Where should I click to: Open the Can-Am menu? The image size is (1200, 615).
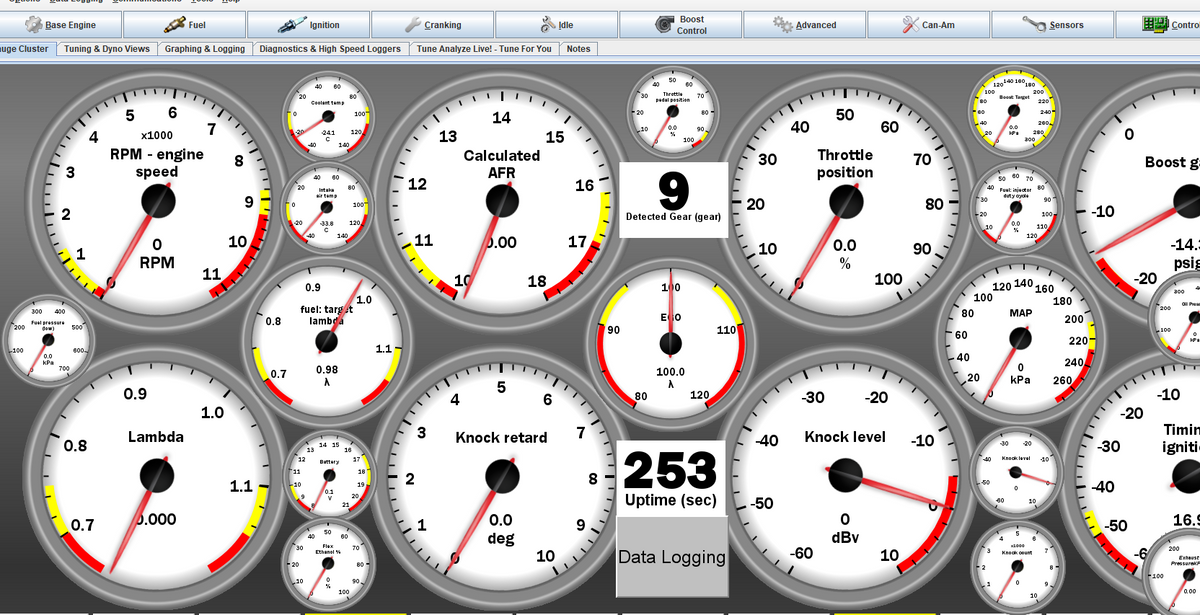click(929, 24)
